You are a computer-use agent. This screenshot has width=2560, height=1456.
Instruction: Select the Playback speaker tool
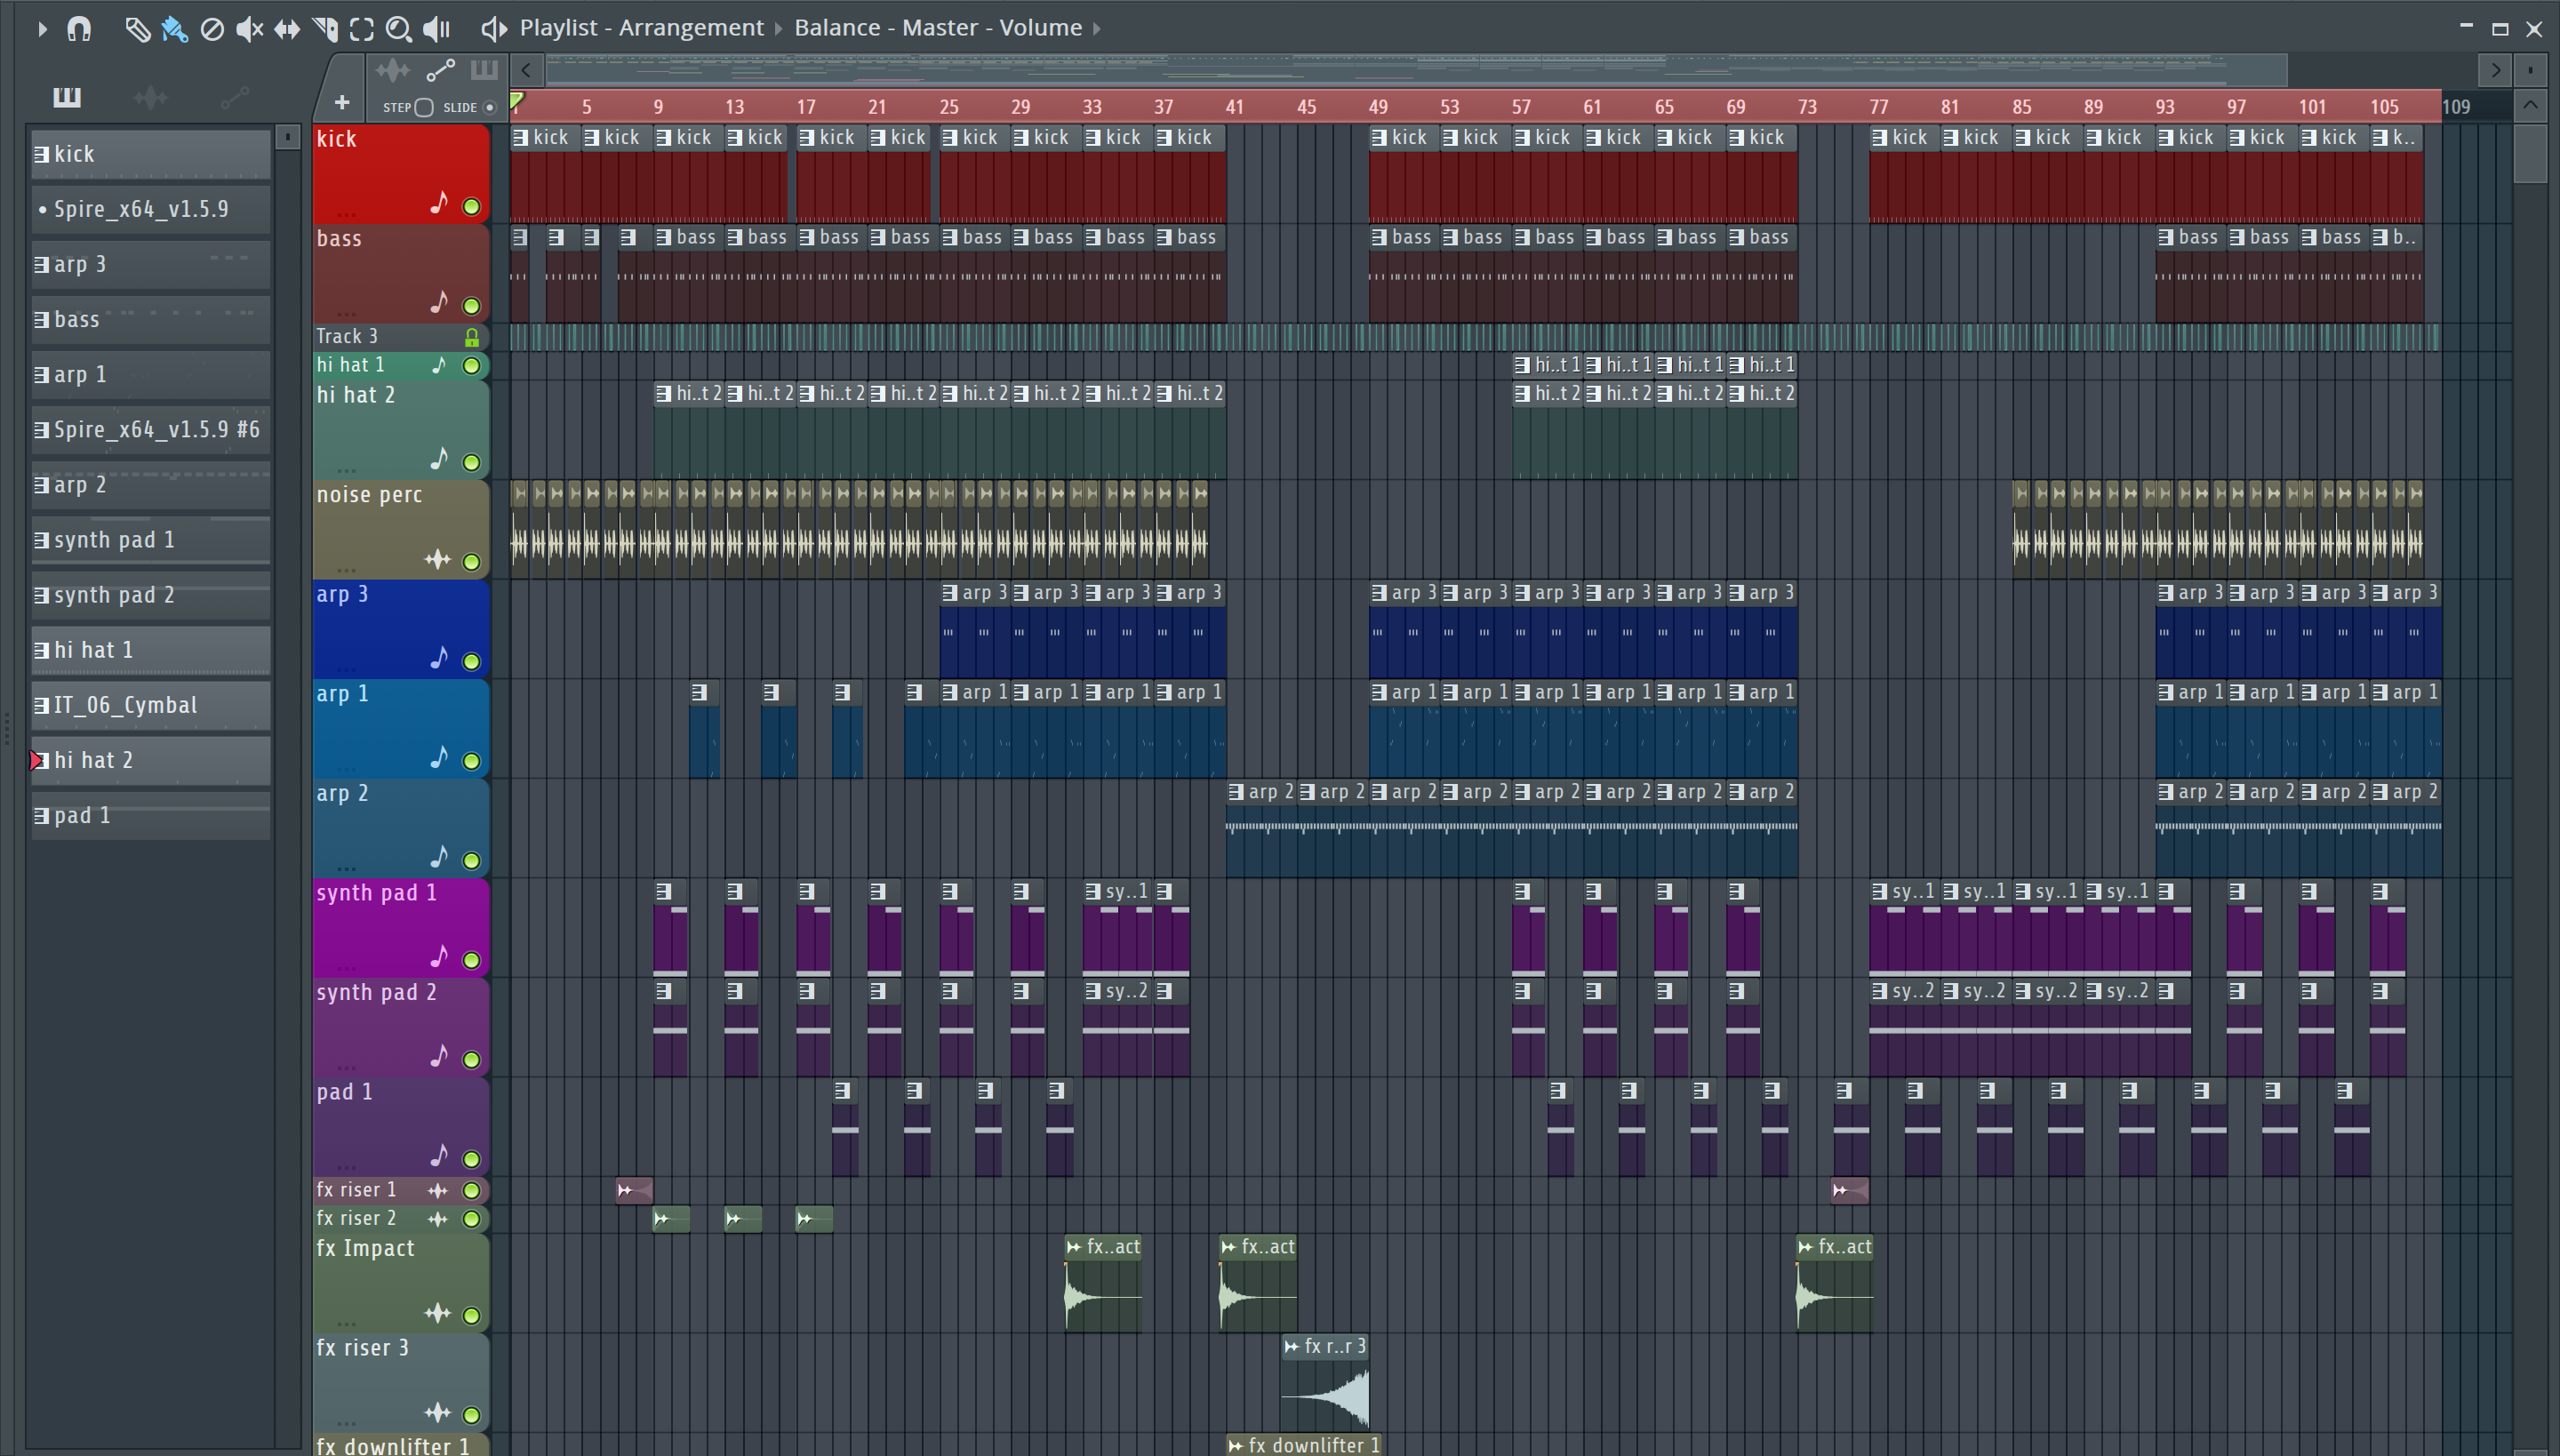click(x=437, y=29)
